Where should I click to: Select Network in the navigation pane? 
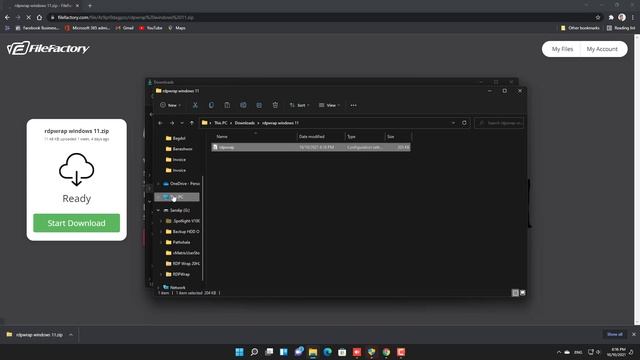[x=174, y=287]
